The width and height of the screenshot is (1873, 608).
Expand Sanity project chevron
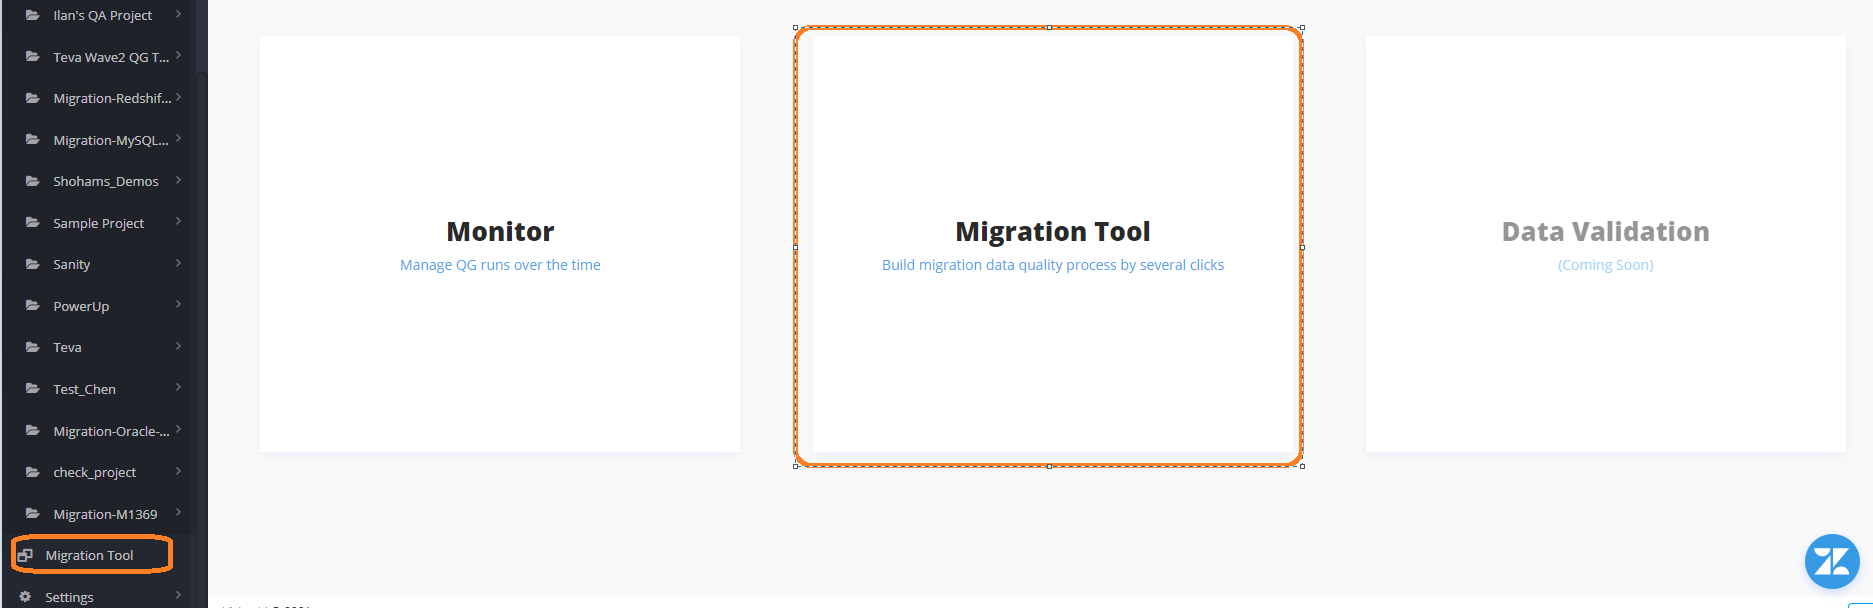coord(178,263)
